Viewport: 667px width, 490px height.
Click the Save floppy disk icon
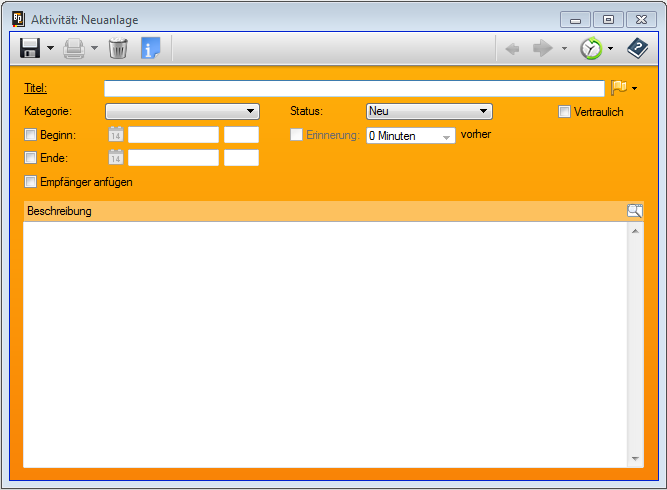(x=30, y=47)
